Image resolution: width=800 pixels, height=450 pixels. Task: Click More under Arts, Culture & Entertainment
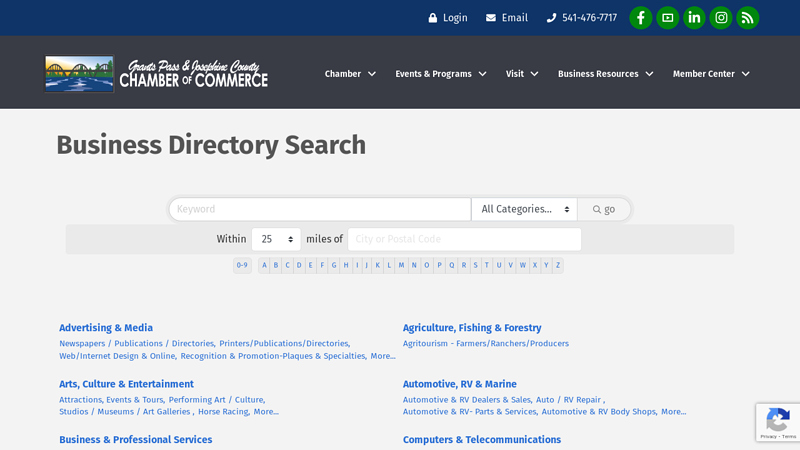click(266, 411)
